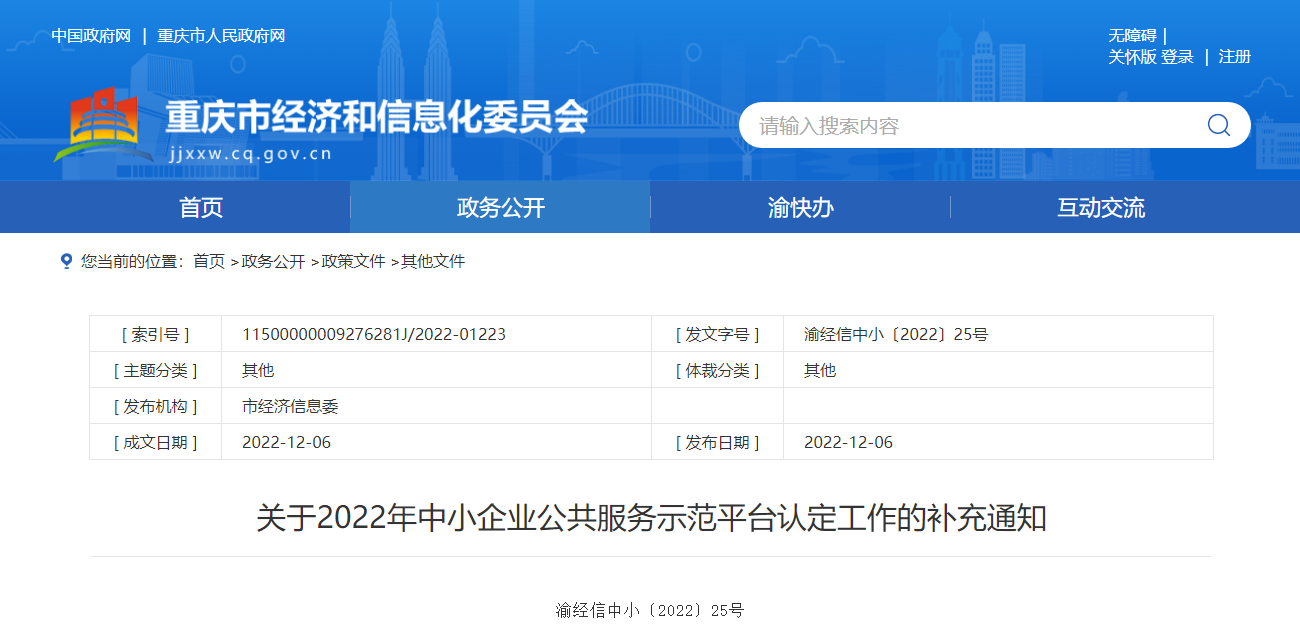Click the site title 重庆市经济和信息化委员会

(x=376, y=118)
